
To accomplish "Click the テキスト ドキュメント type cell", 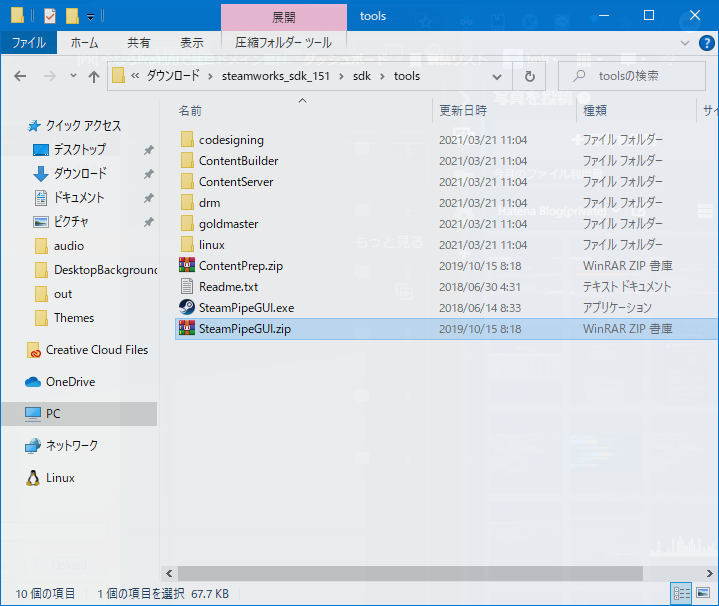I will pyautogui.click(x=627, y=286).
